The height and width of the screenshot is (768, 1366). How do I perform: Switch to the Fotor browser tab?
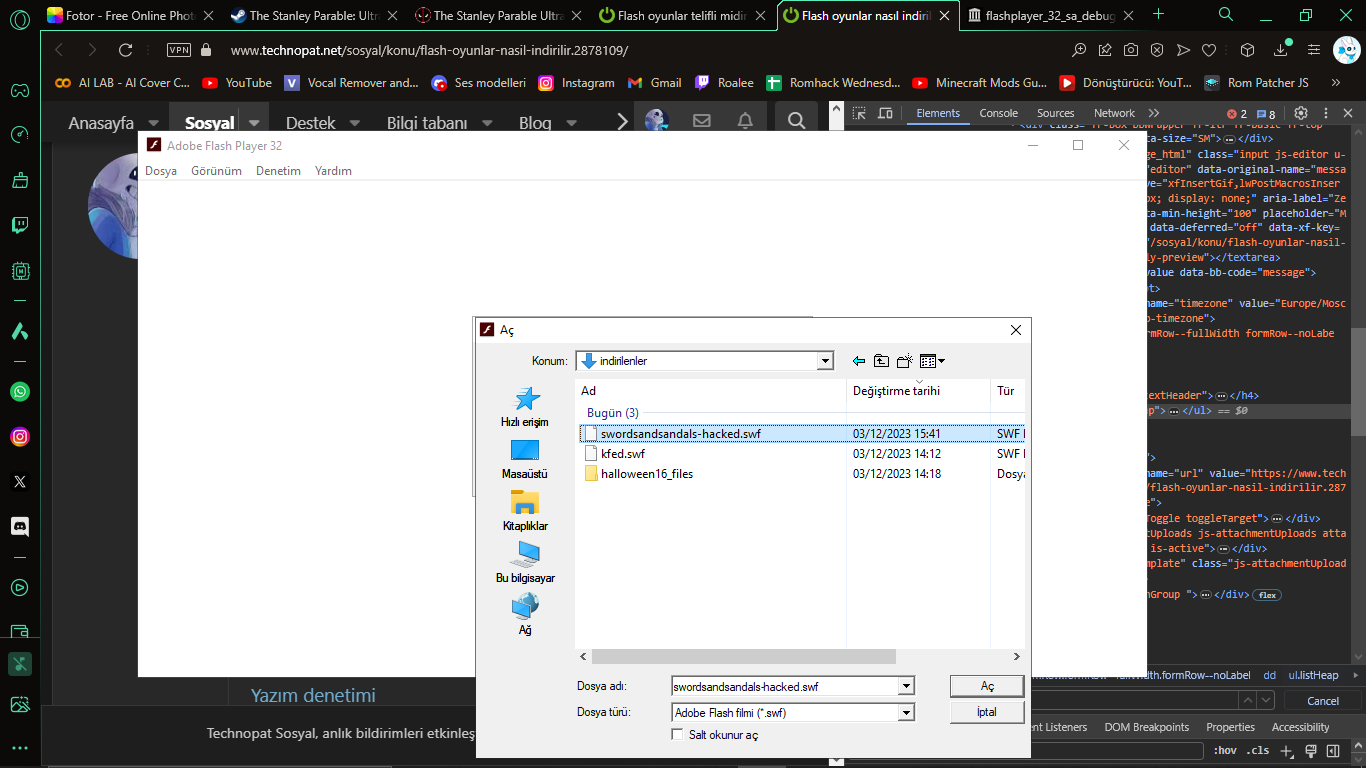click(x=129, y=15)
